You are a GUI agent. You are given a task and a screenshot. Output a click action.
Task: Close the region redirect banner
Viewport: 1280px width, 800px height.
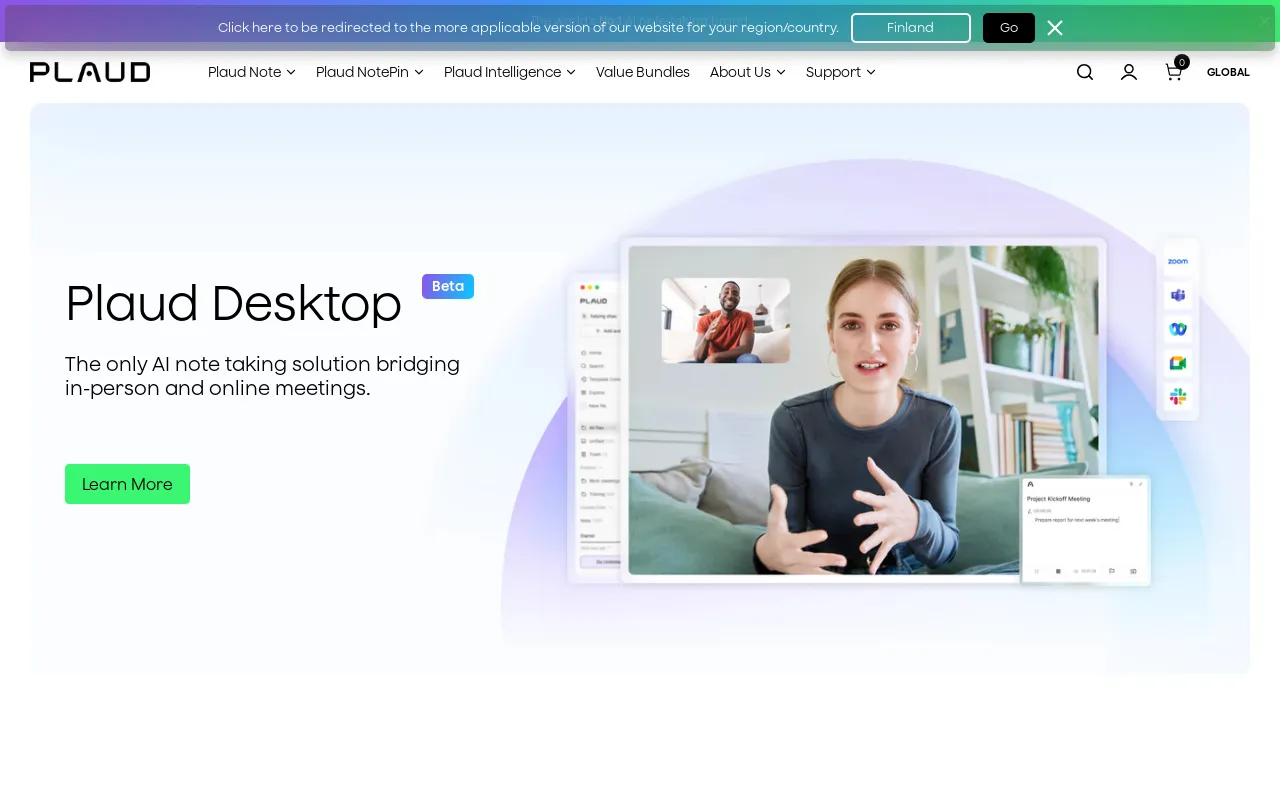(1055, 28)
